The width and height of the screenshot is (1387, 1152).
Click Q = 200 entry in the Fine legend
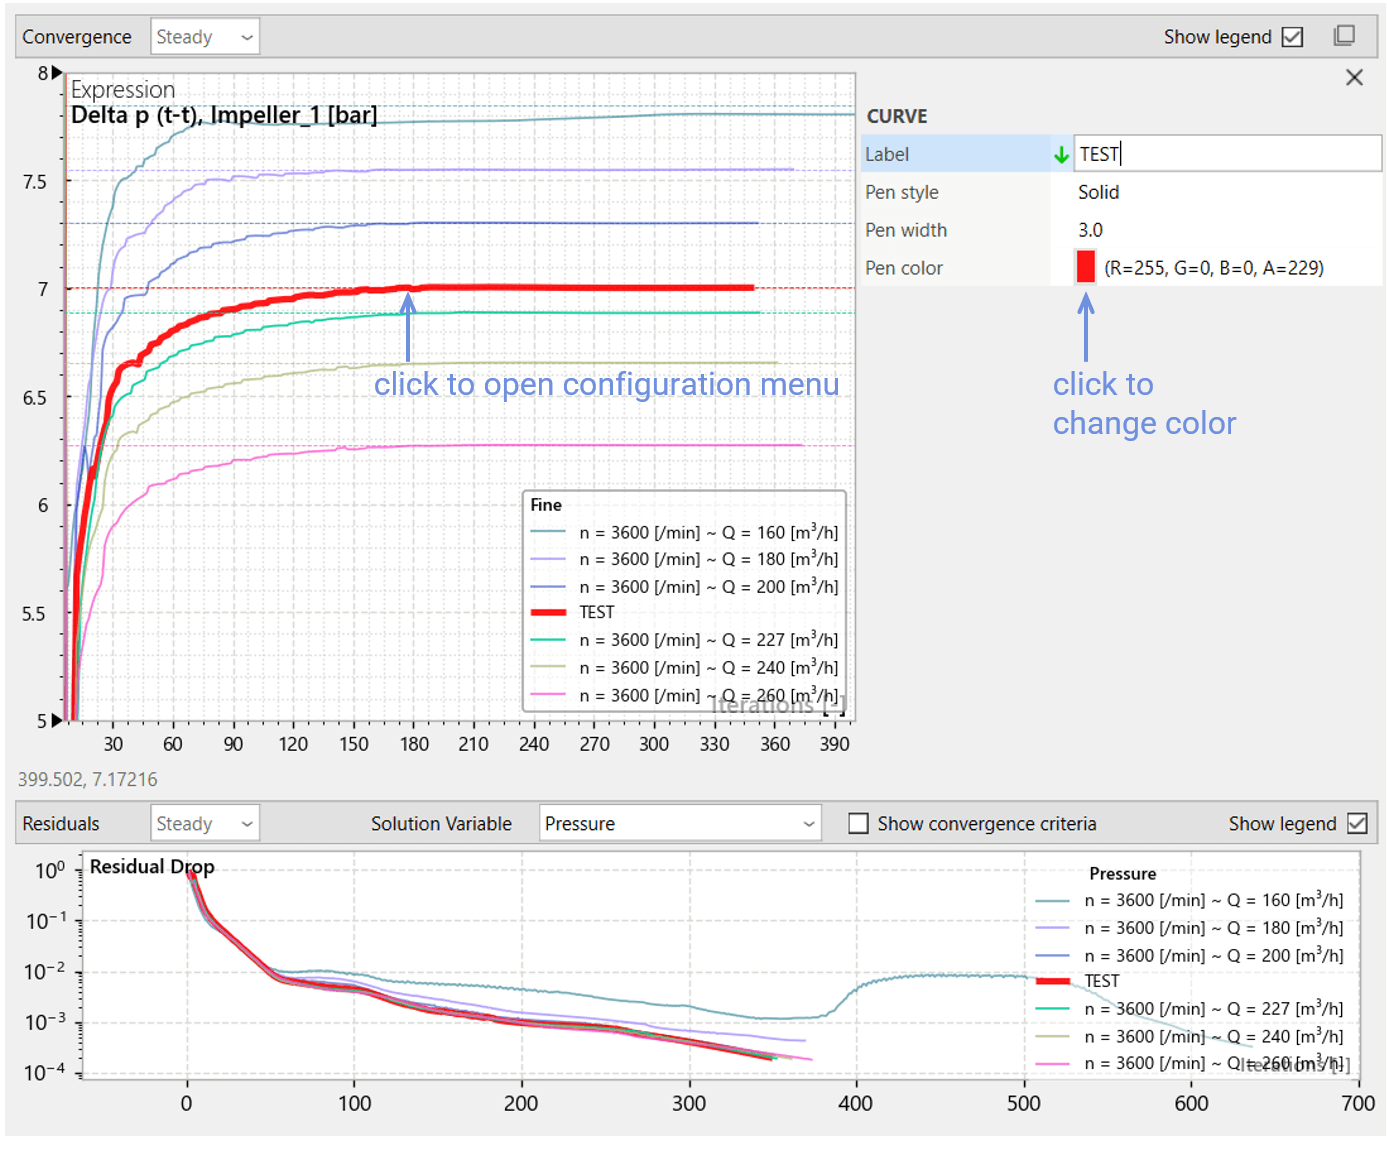684,587
